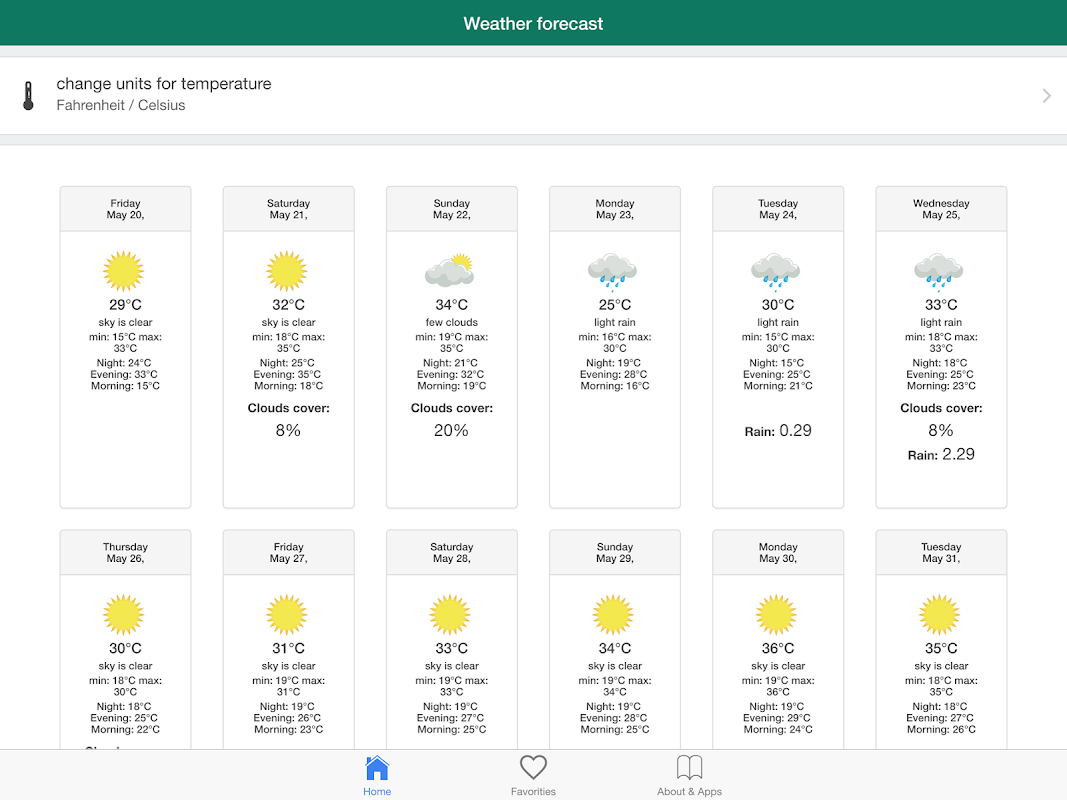Click the sun icon on Monday May 30 card
Viewport: 1067px width, 800px height.
(776, 614)
